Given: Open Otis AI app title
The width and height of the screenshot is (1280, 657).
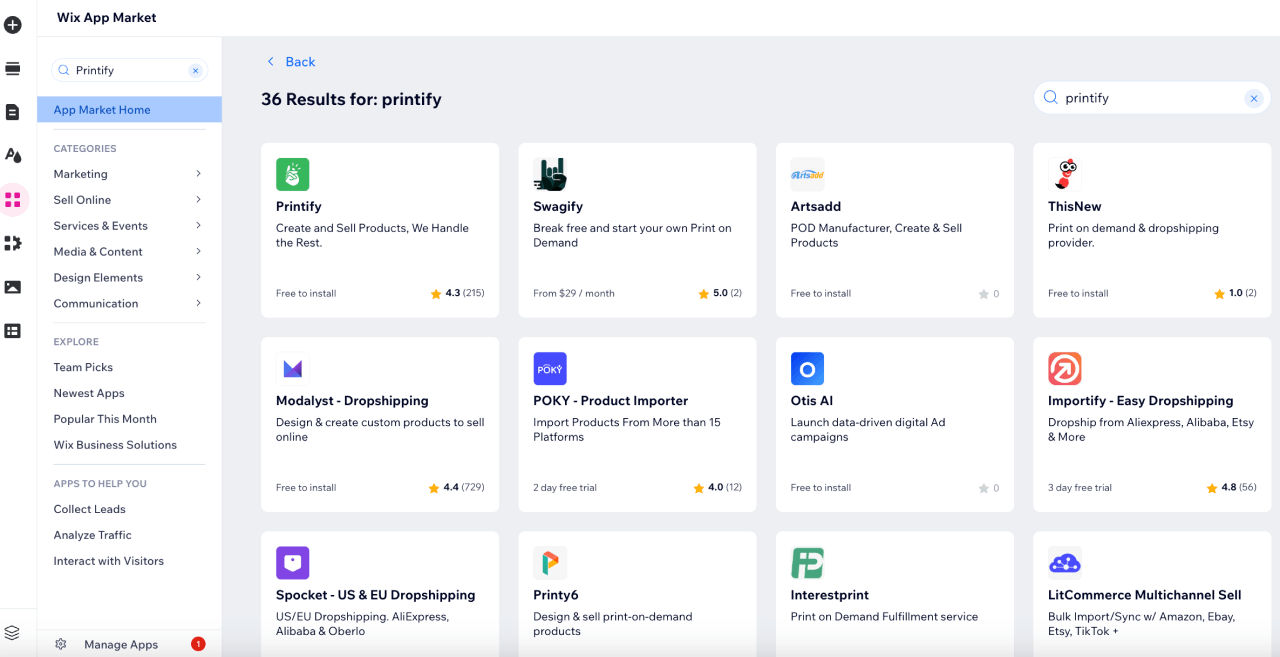Looking at the screenshot, I should pyautogui.click(x=812, y=401).
